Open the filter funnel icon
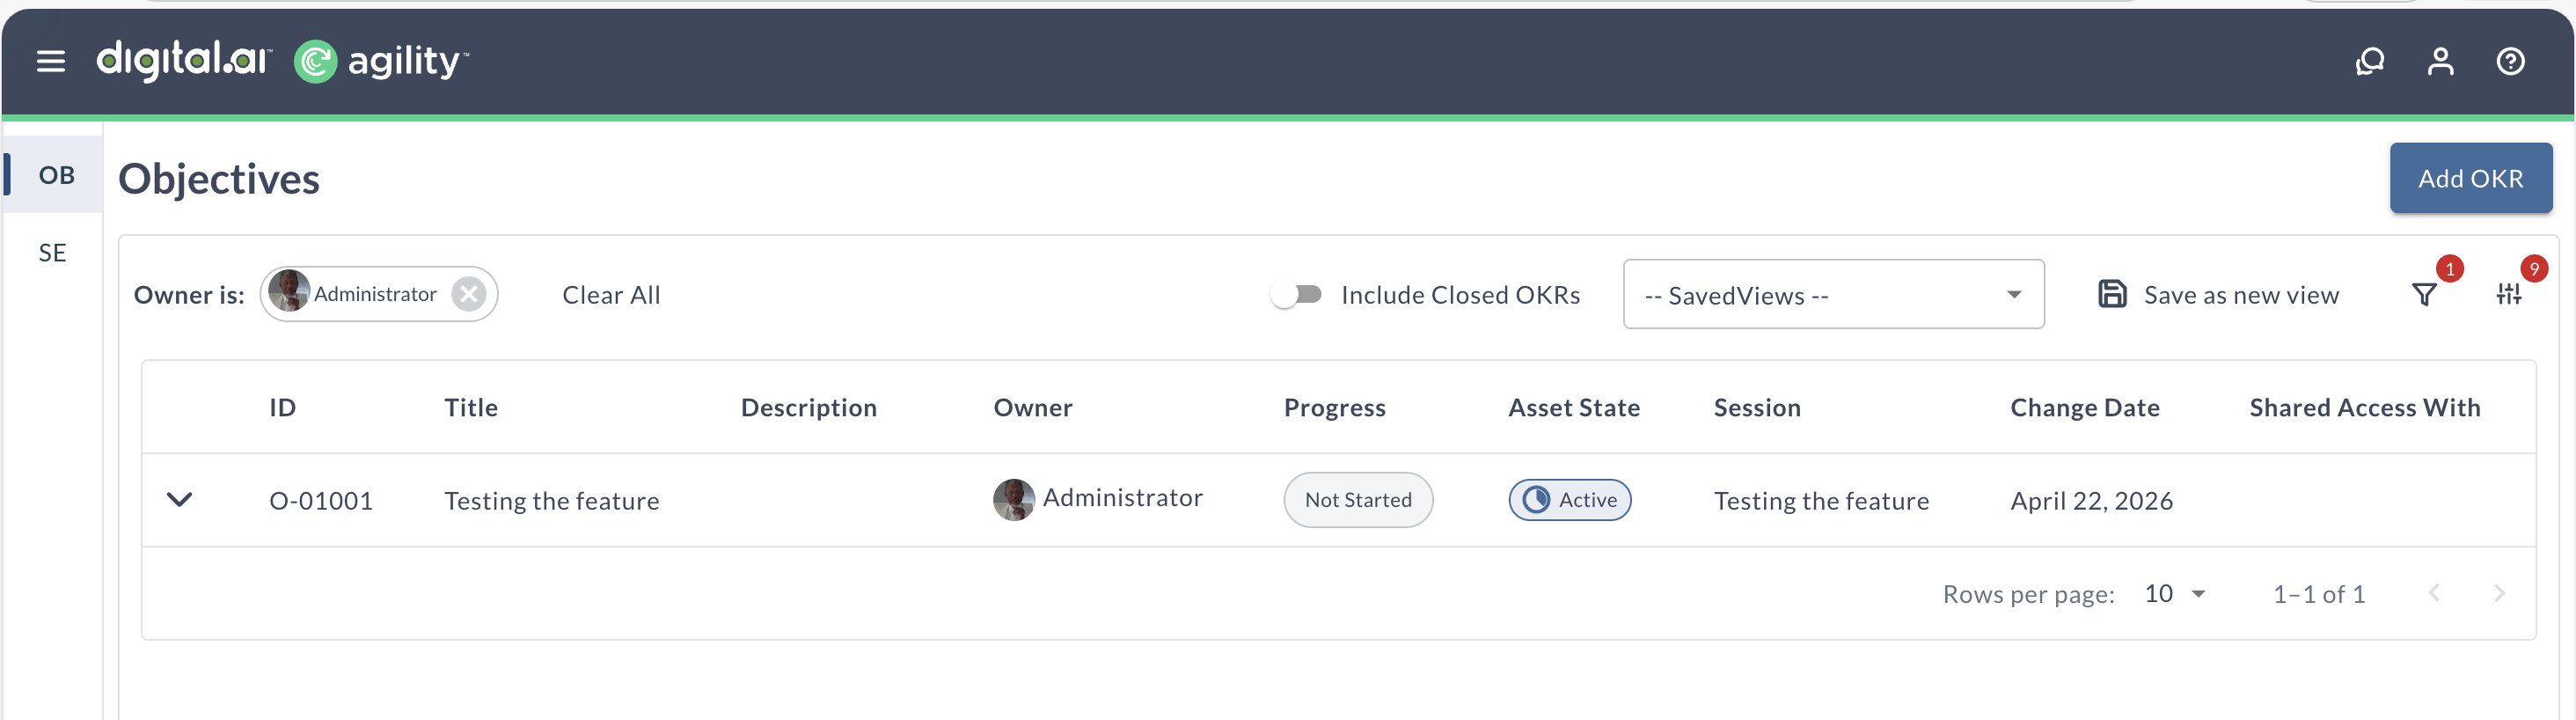 point(2424,295)
